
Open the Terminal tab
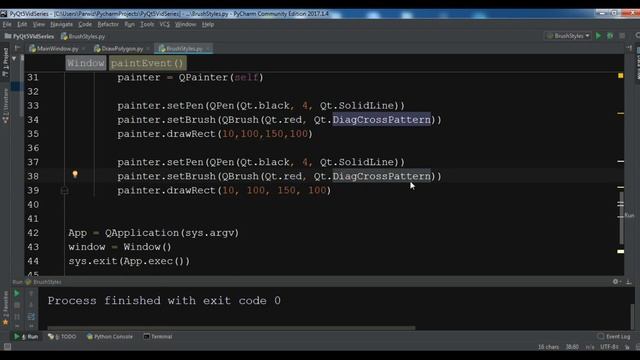[x=158, y=337]
